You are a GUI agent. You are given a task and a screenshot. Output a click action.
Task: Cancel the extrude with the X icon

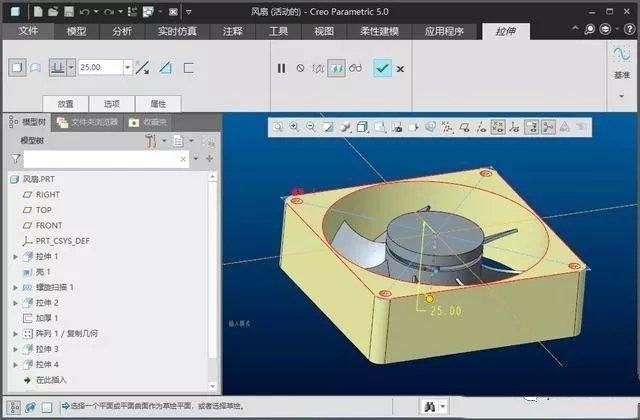click(400, 69)
